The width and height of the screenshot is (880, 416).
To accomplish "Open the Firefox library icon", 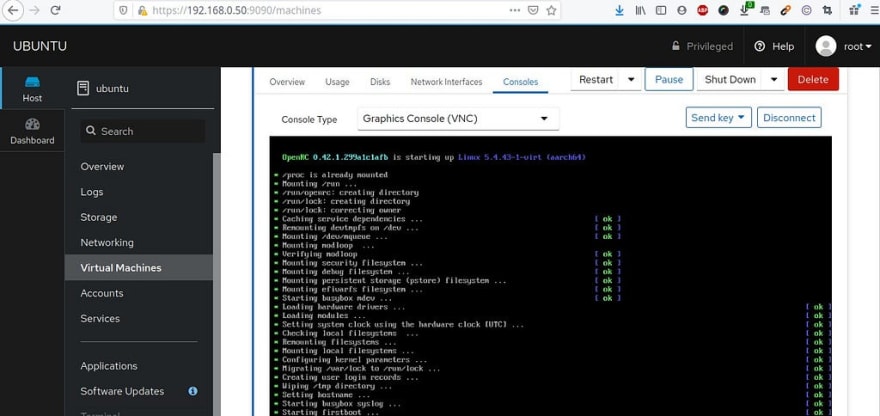I will (x=640, y=10).
